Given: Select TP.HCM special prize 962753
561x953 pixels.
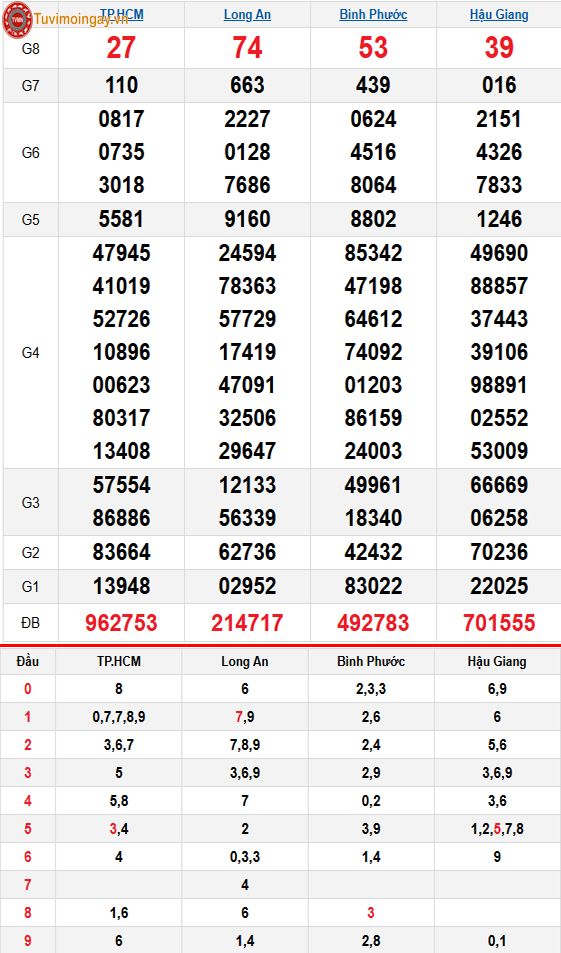Looking at the screenshot, I should click(122, 623).
